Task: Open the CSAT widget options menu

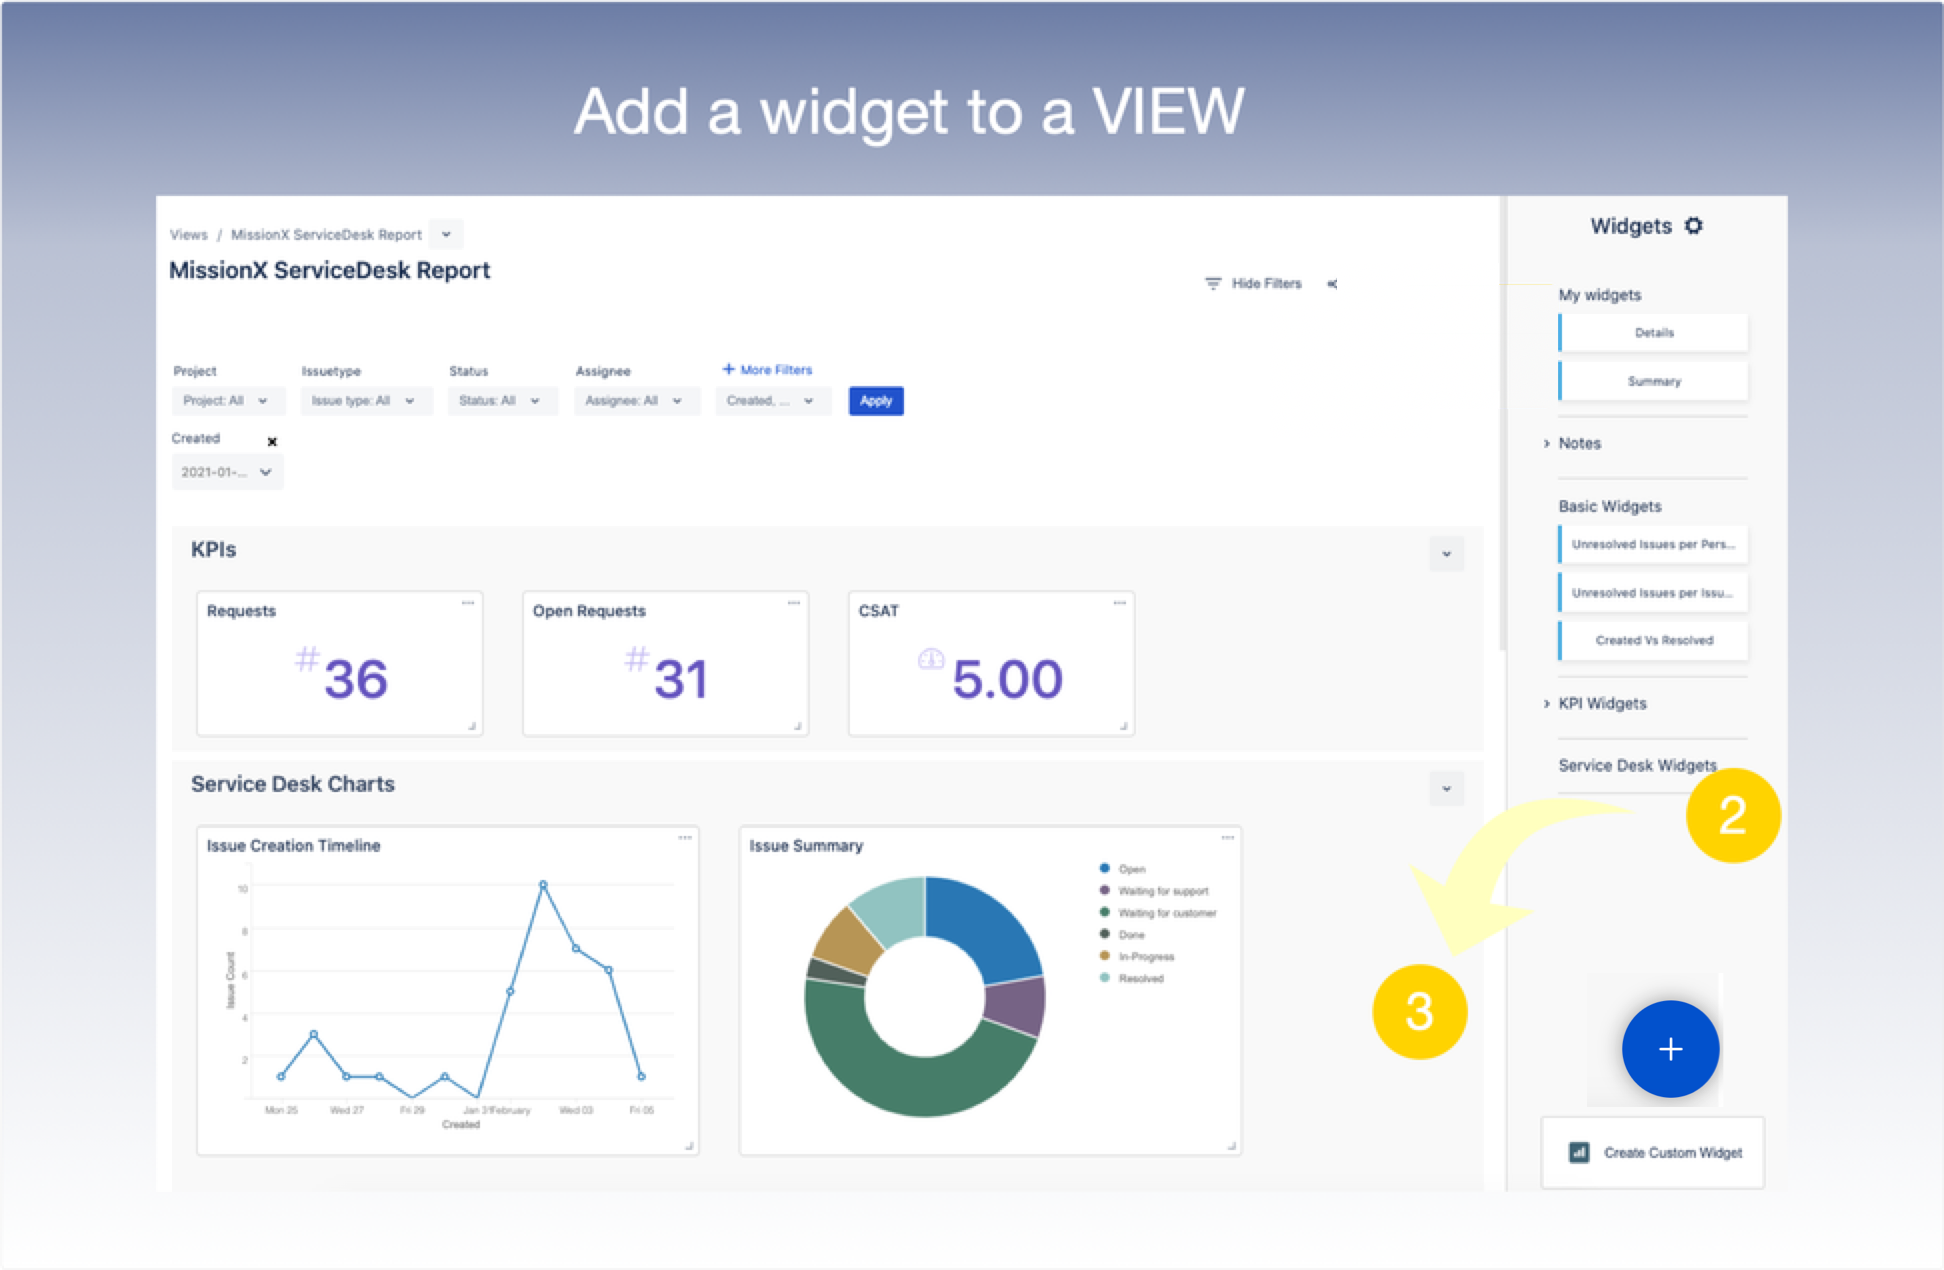Action: coord(1119,603)
